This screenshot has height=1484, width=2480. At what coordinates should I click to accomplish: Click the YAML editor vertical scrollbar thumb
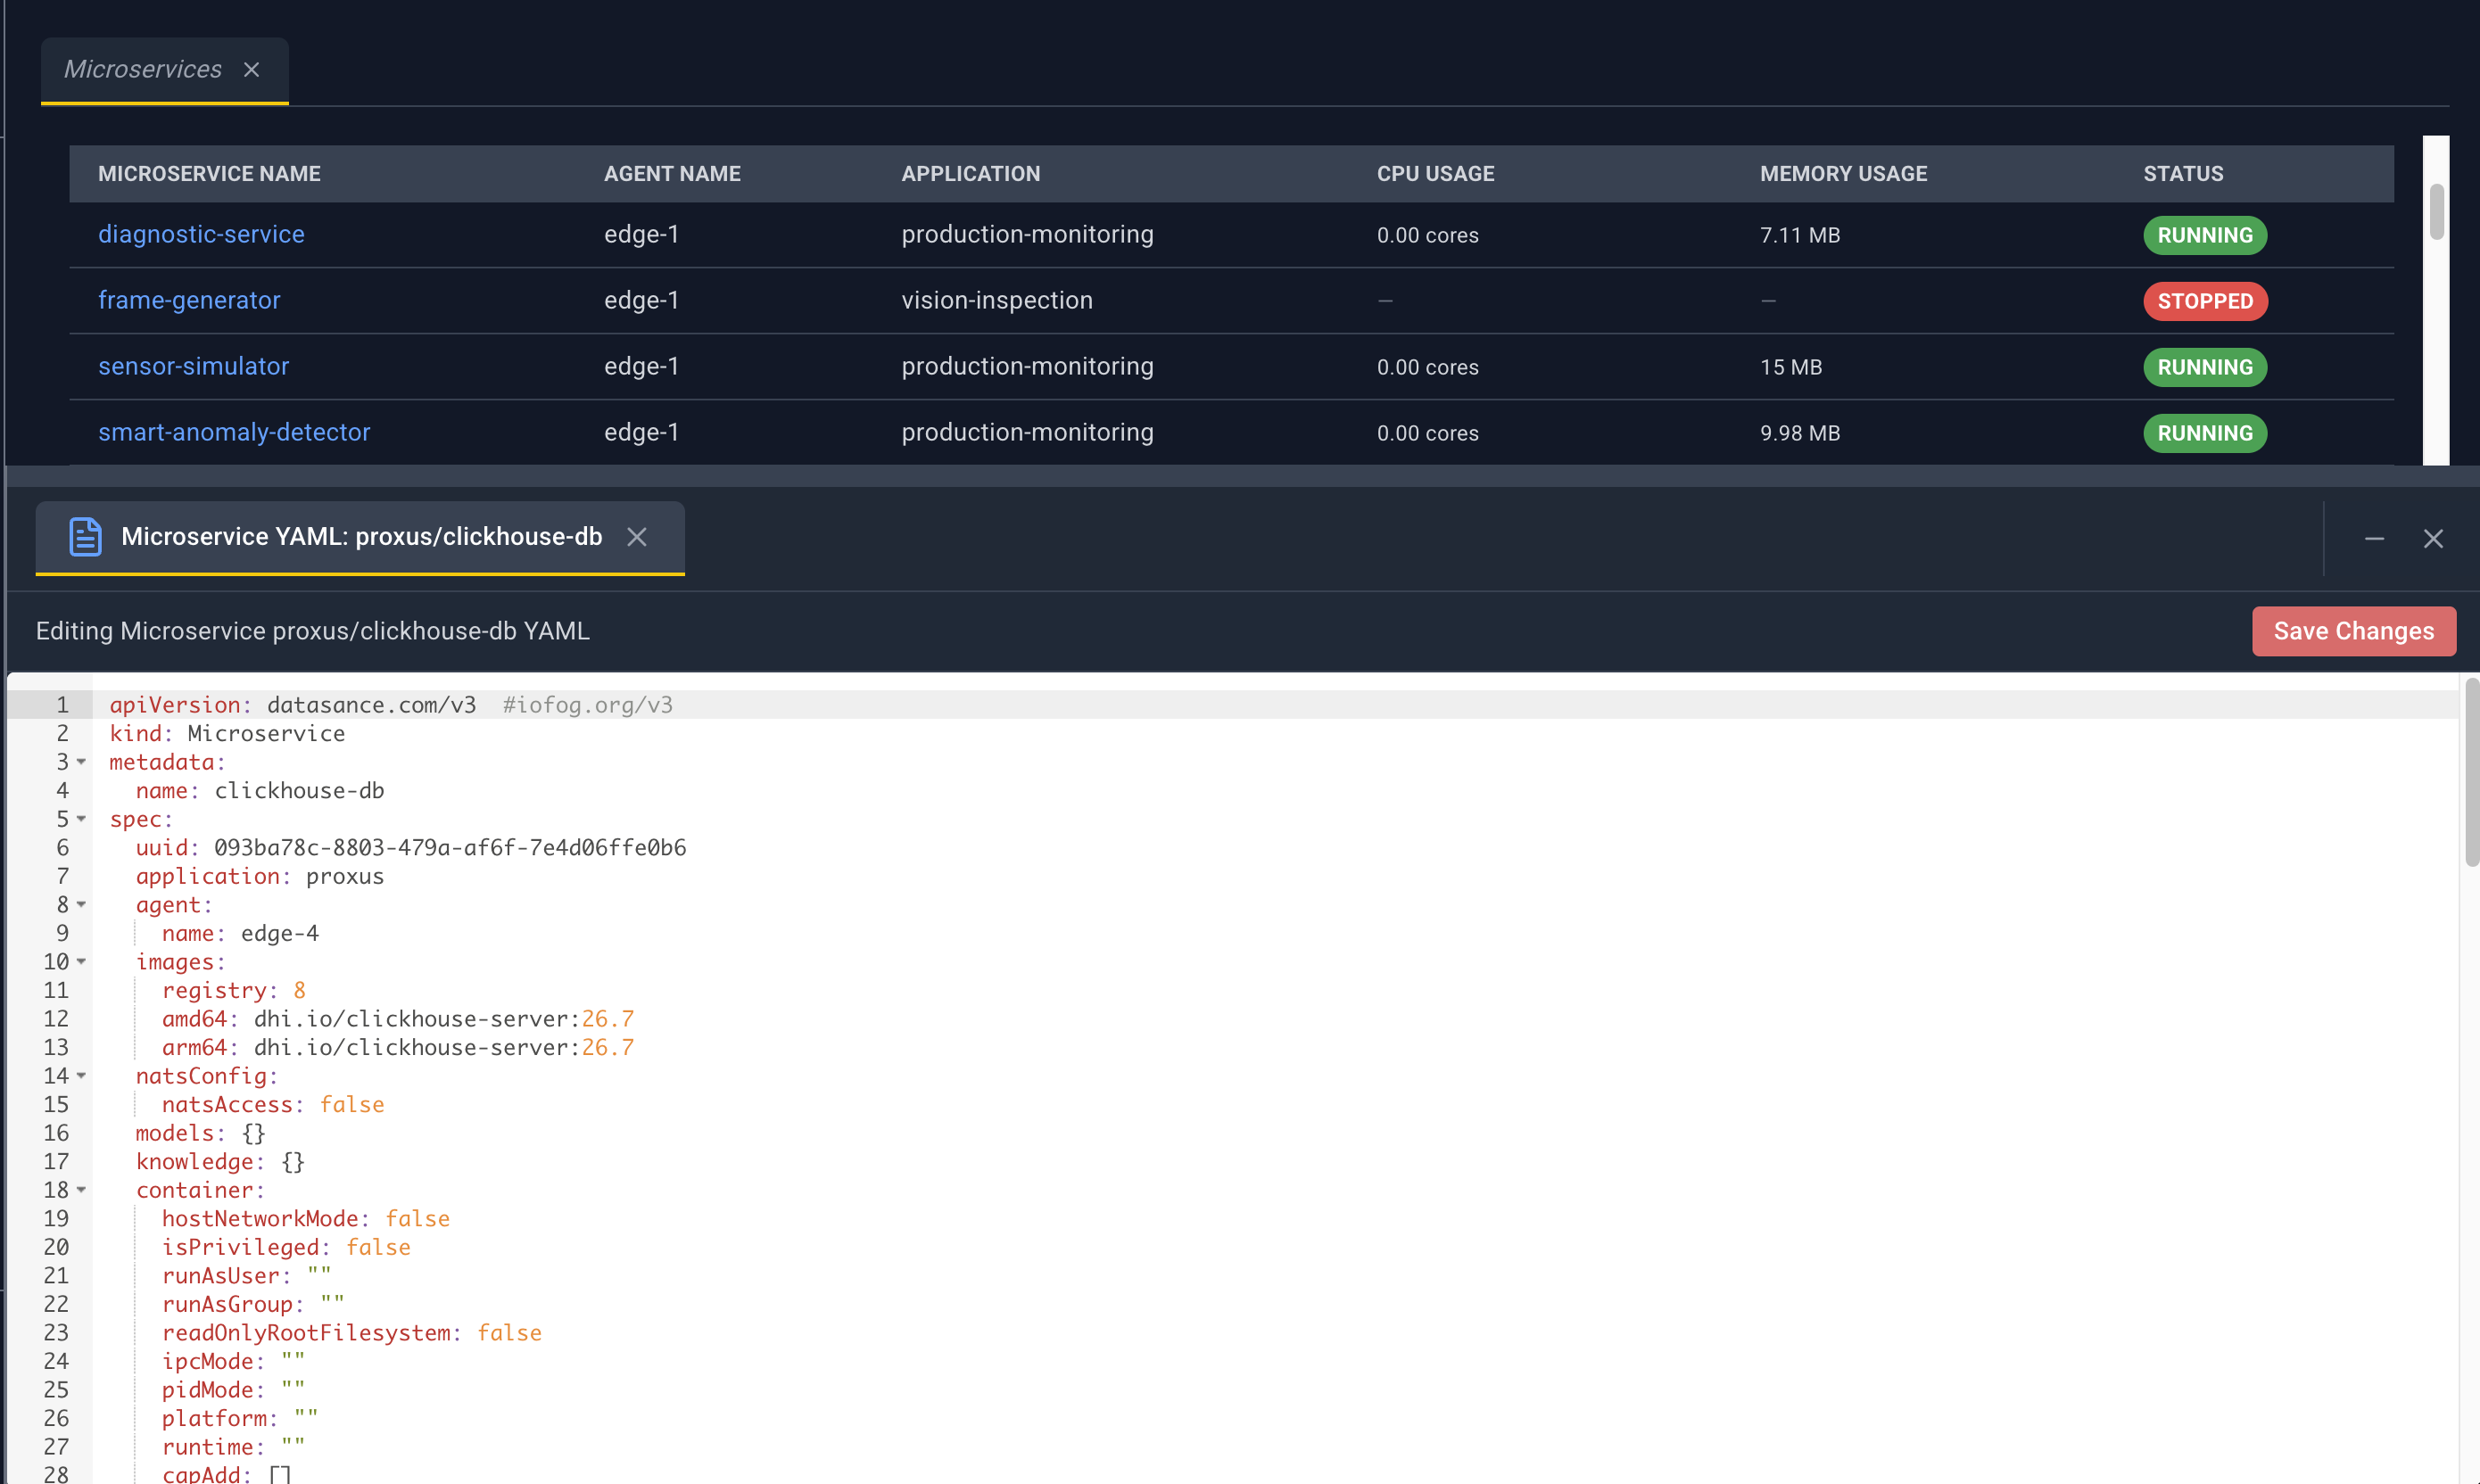point(2472,771)
